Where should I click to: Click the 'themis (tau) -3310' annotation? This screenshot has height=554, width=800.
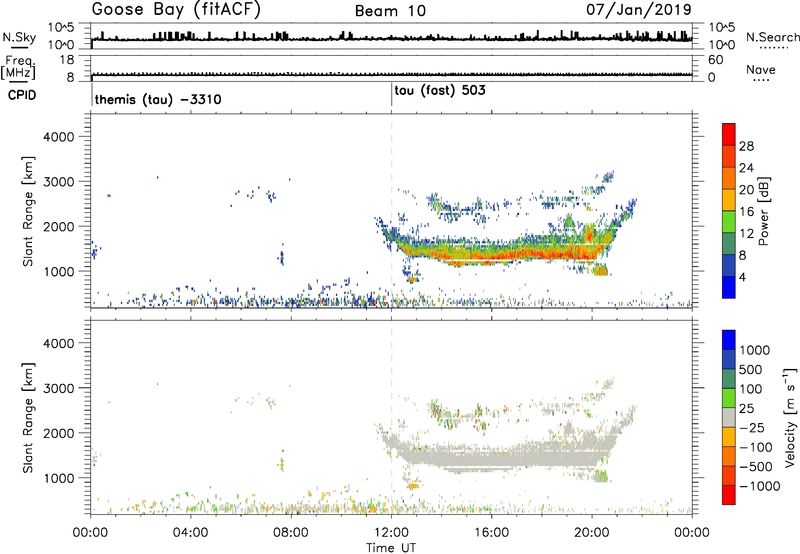158,99
